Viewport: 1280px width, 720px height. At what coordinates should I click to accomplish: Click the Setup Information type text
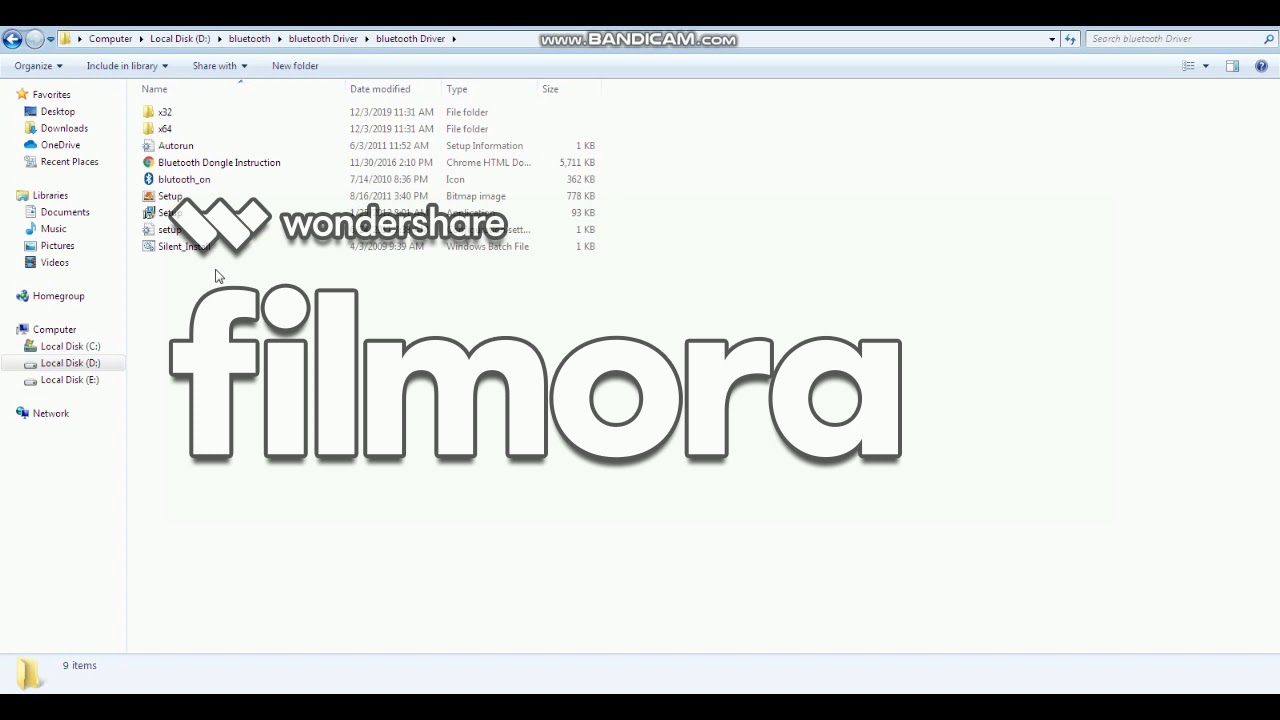(484, 146)
